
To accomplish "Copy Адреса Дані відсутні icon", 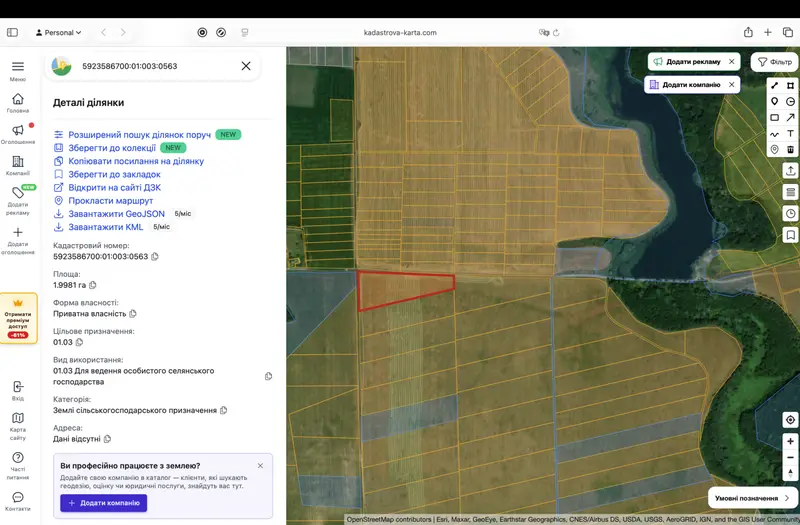I will [x=107, y=439].
